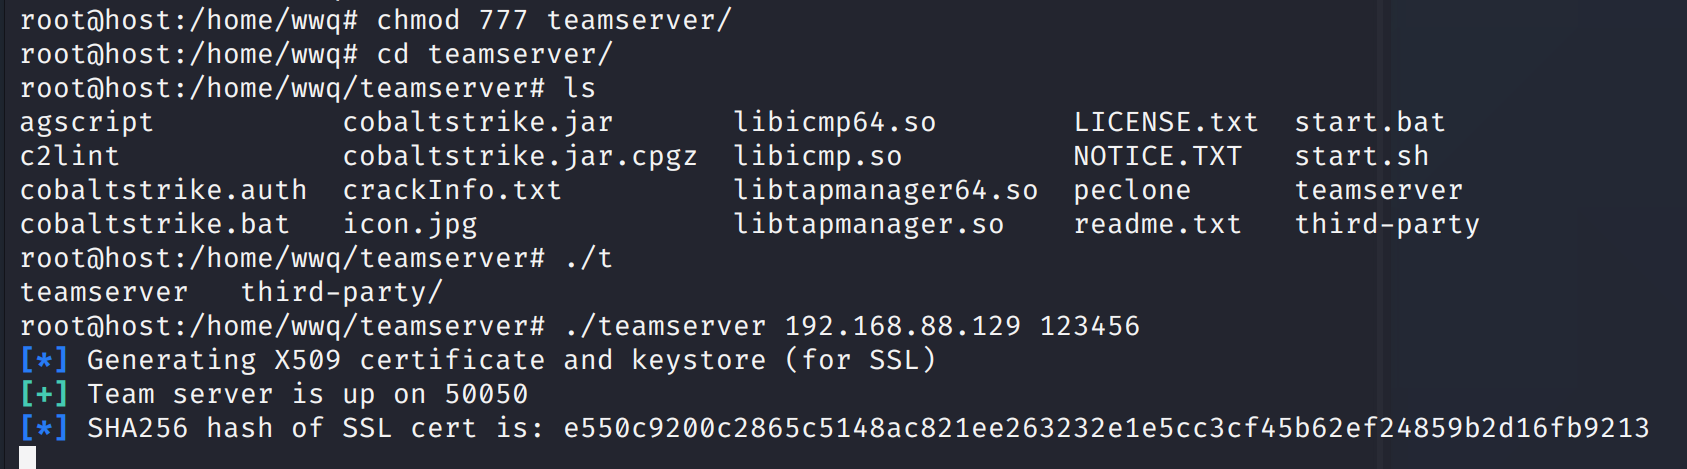Click the LICENSE.txt file name
The image size is (1687, 469).
[x=1166, y=123]
